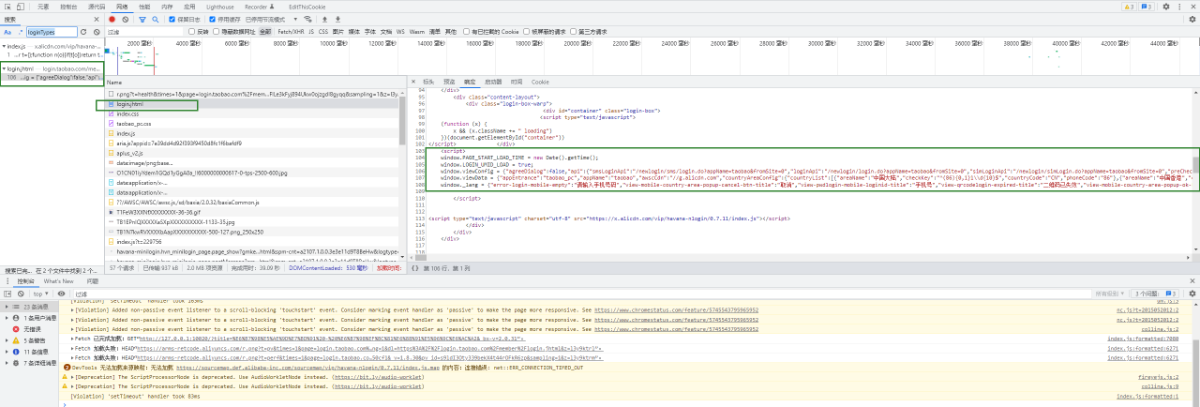The image size is (1200, 407).
Task: Pretty-print response braces icon
Action: (x=414, y=268)
